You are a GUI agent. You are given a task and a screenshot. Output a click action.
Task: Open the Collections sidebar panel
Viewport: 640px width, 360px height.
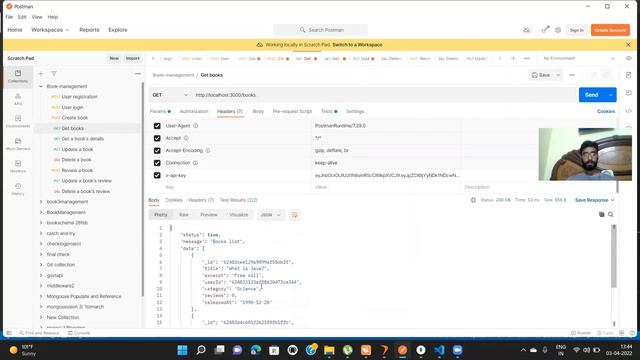pos(18,76)
